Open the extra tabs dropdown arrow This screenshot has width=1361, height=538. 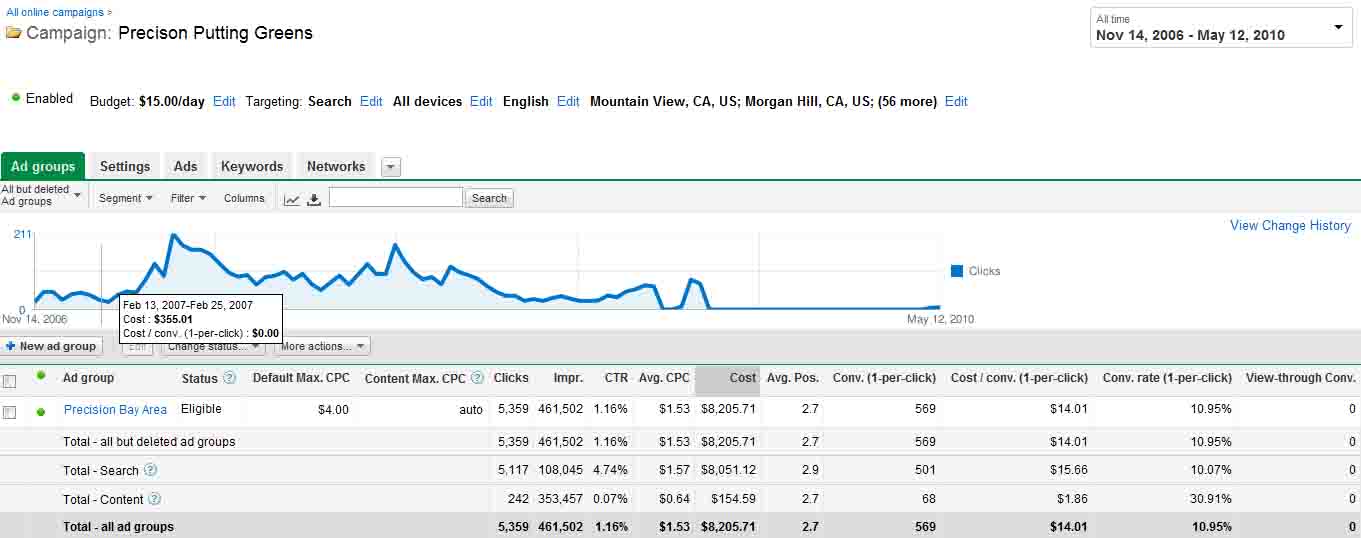coord(391,167)
